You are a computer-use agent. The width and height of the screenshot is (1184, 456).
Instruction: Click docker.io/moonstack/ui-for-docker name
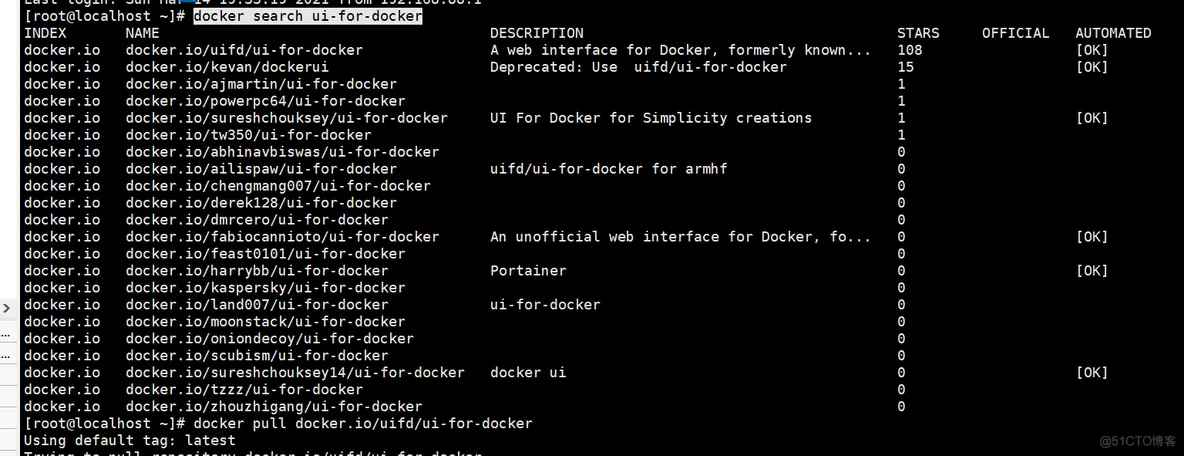click(x=265, y=322)
